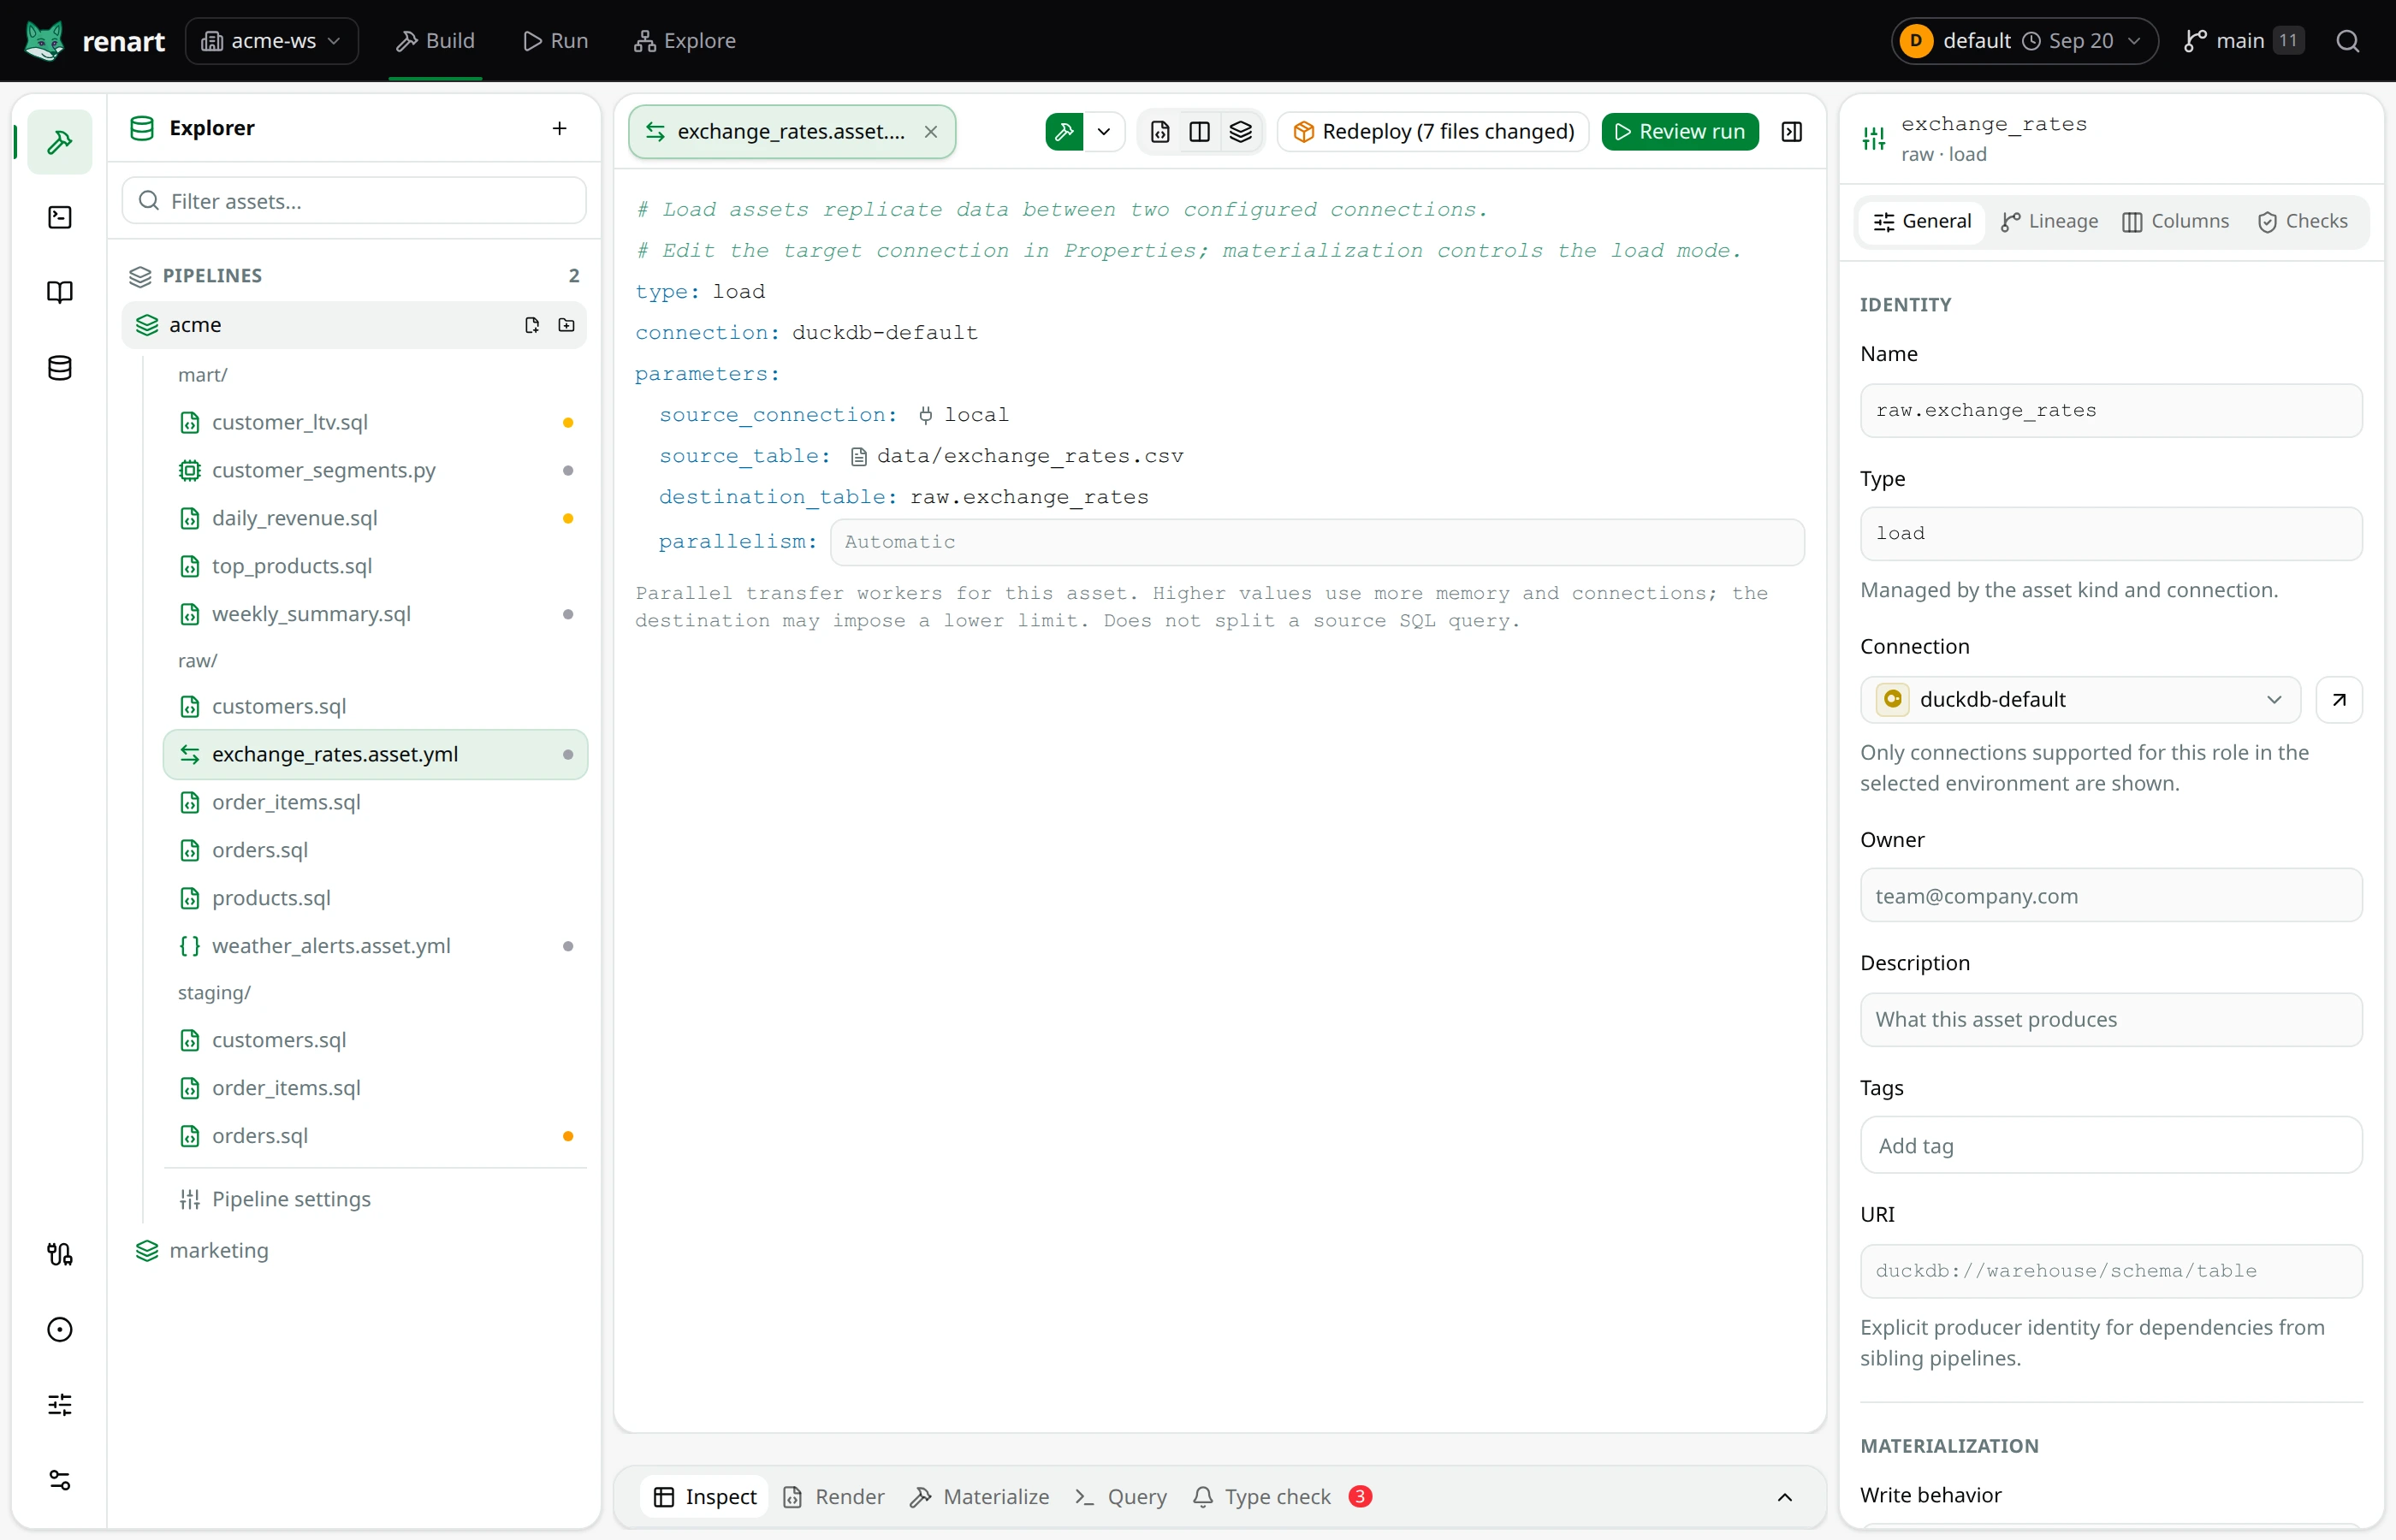Close the exchange_rates.asset tab

point(930,132)
